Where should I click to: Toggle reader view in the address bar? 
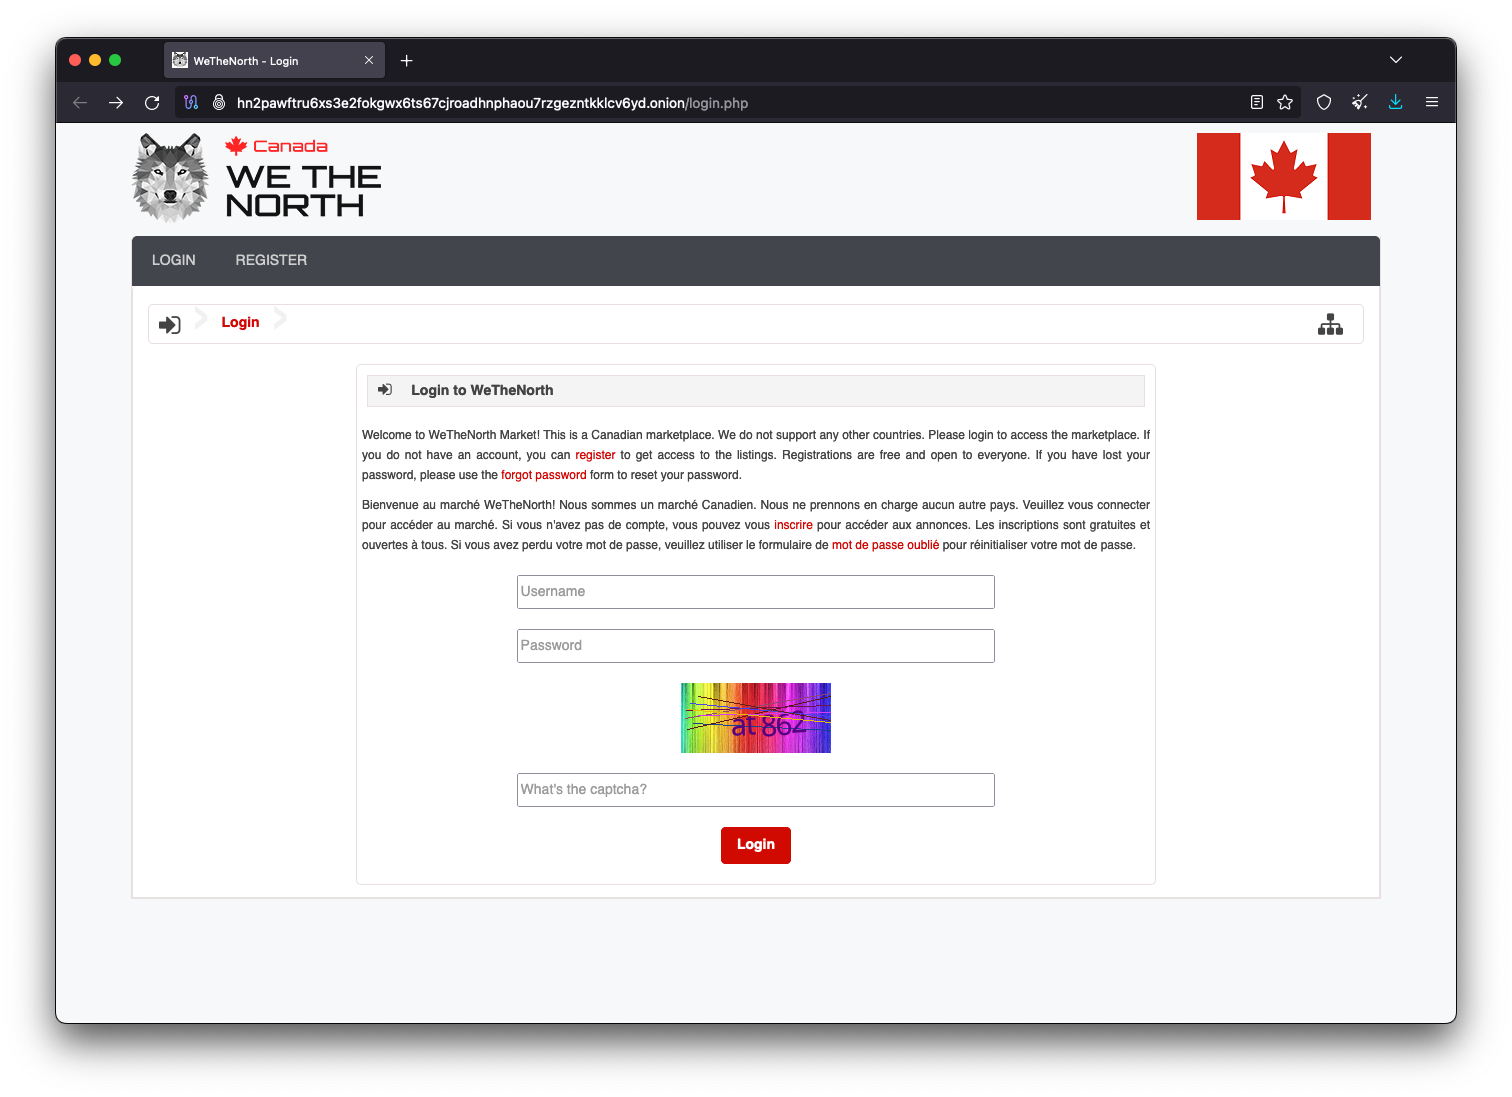tap(1257, 102)
